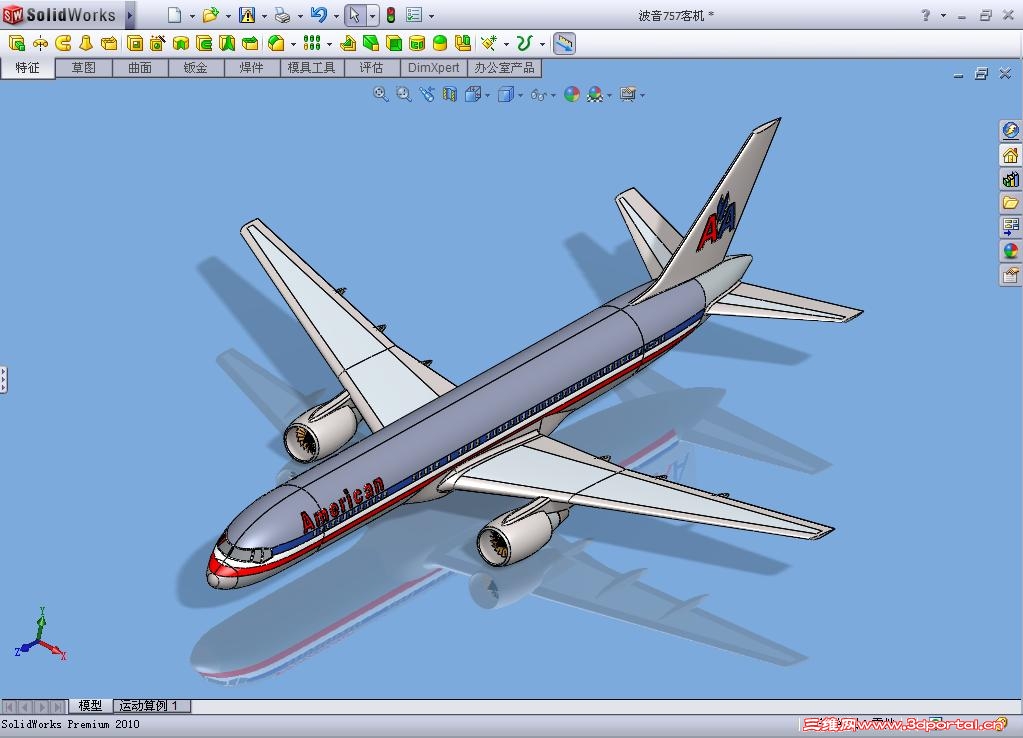Toggle the Select cursor tool
Image resolution: width=1023 pixels, height=738 pixels.
[354, 15]
